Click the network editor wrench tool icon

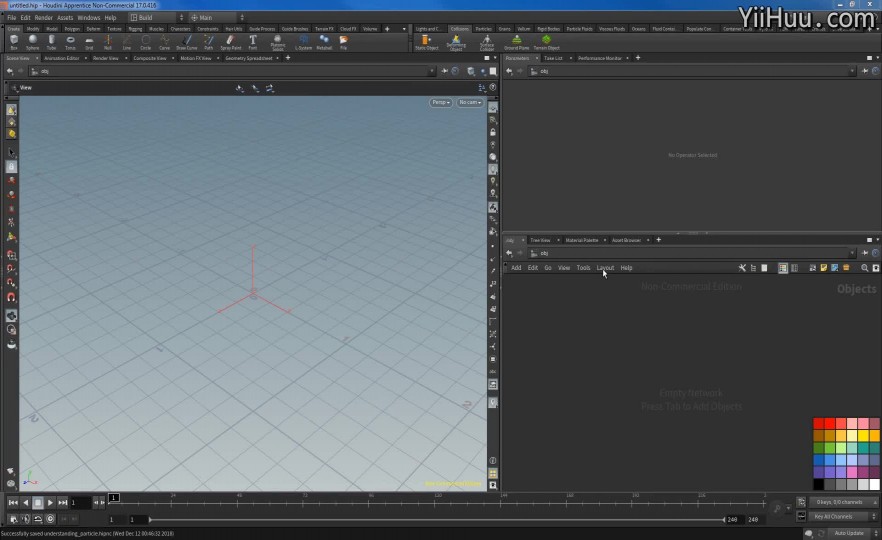[x=742, y=268]
